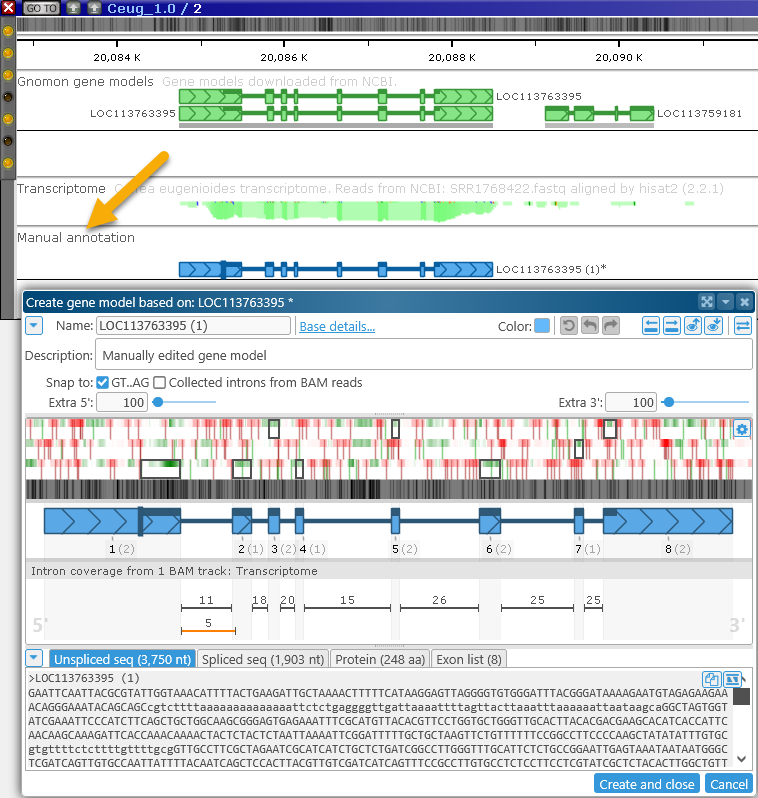This screenshot has height=798, width=758.
Task: Click the Create and close button
Action: coord(646,784)
